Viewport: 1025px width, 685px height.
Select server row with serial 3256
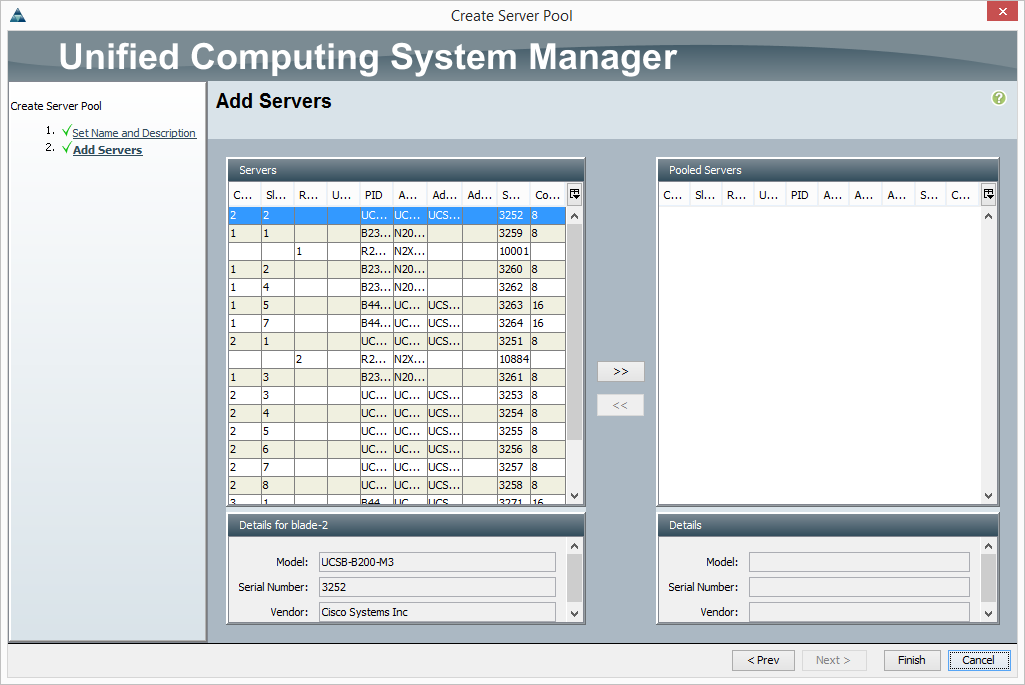[x=397, y=449]
